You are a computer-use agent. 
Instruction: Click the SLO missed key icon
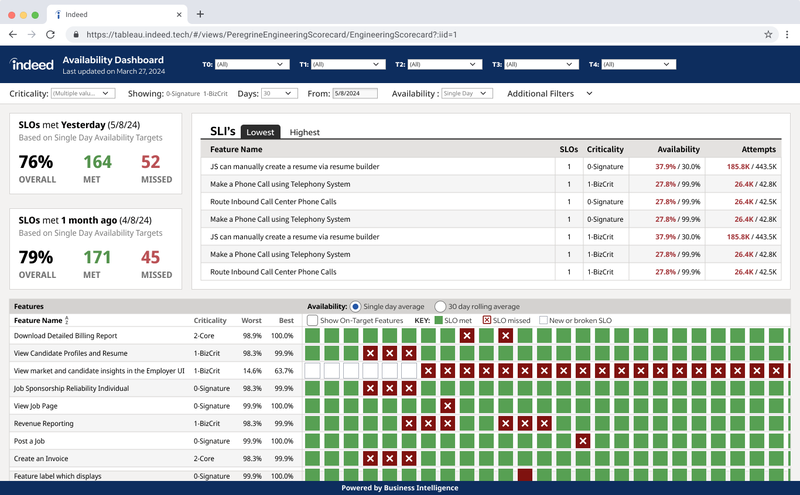click(487, 320)
